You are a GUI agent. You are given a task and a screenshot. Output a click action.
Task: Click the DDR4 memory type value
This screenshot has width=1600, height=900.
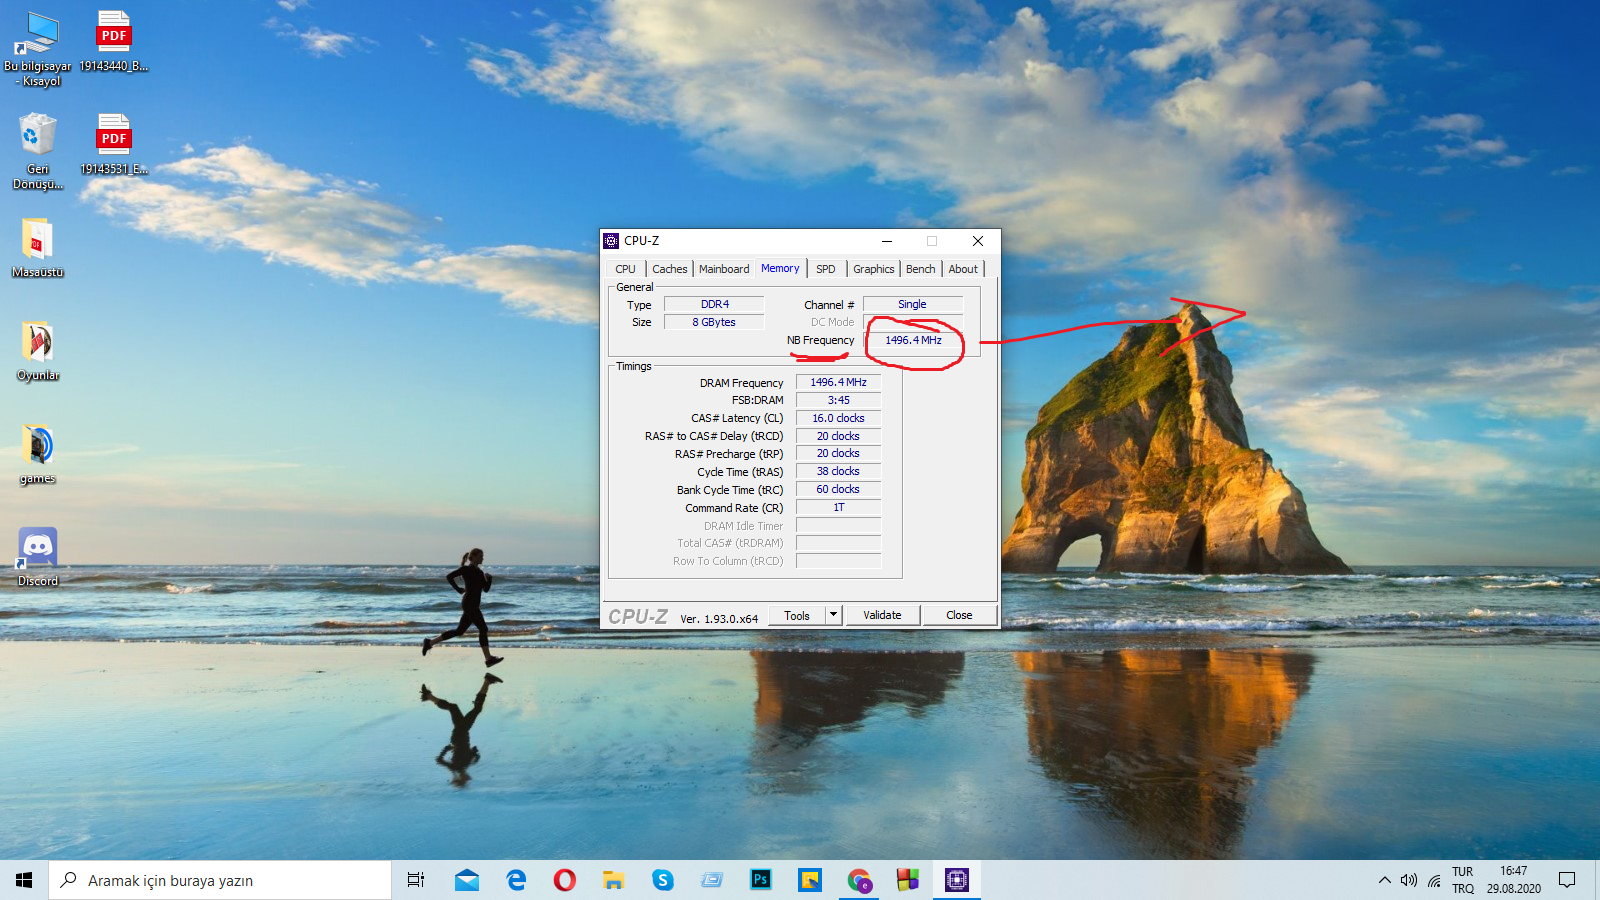pos(715,304)
